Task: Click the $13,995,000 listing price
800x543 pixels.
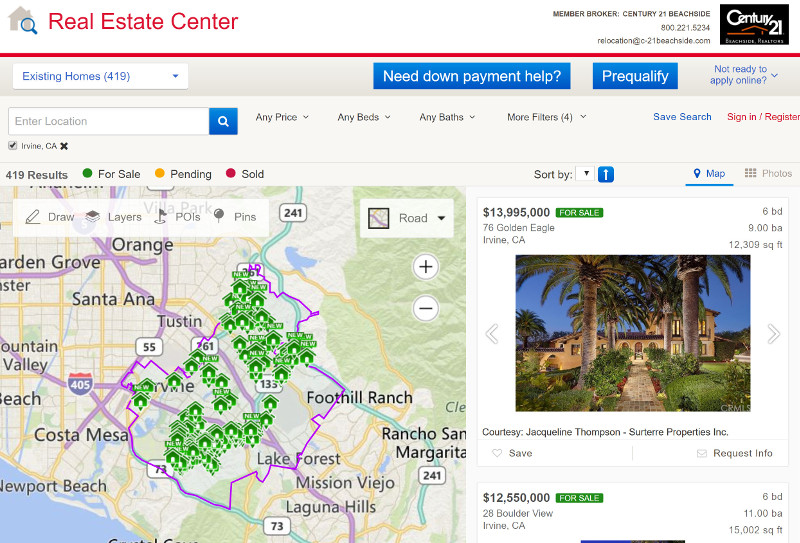Action: (516, 212)
